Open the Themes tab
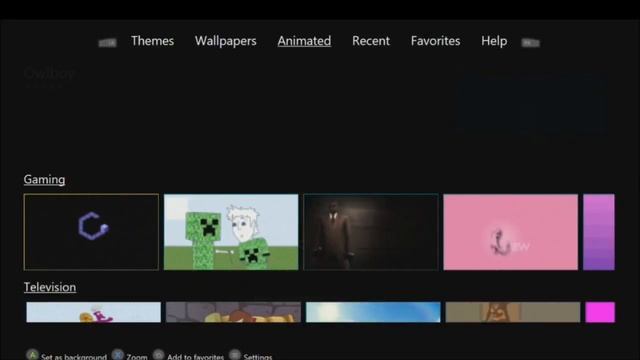The image size is (640, 360). pyautogui.click(x=152, y=41)
